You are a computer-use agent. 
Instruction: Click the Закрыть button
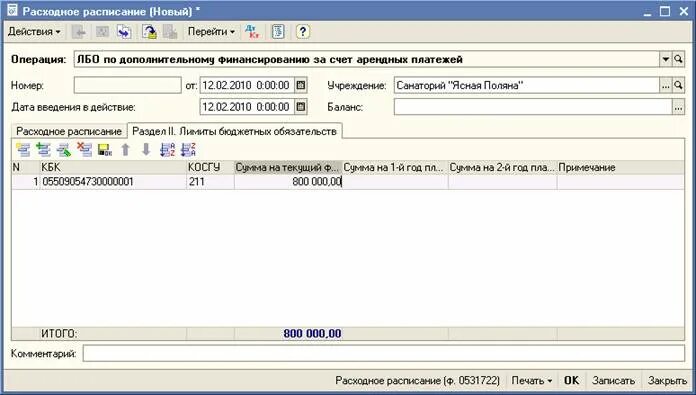tap(667, 380)
